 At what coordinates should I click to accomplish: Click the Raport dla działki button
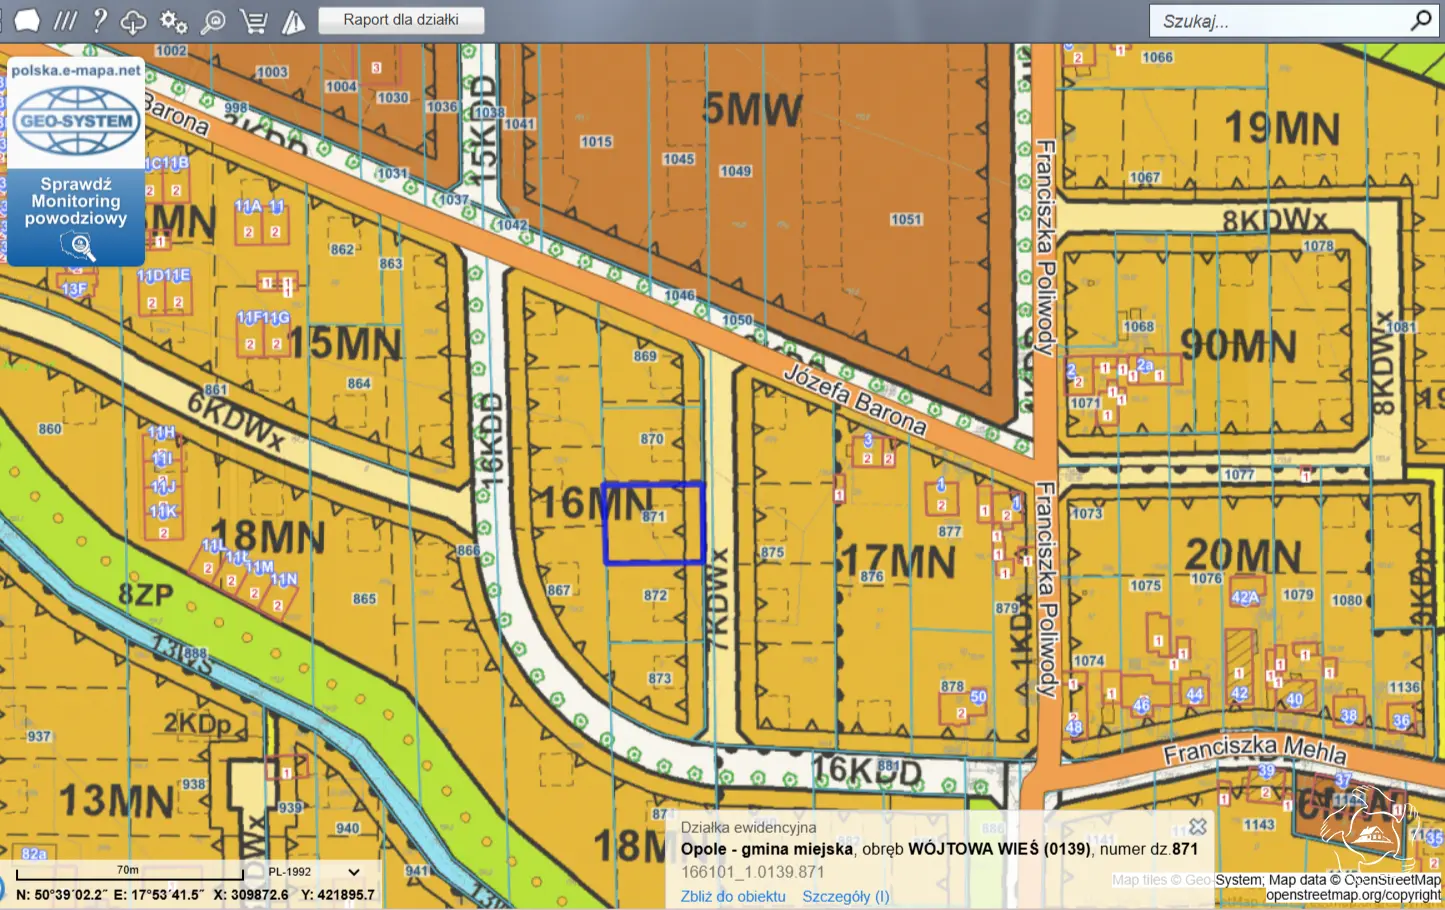[x=401, y=20]
